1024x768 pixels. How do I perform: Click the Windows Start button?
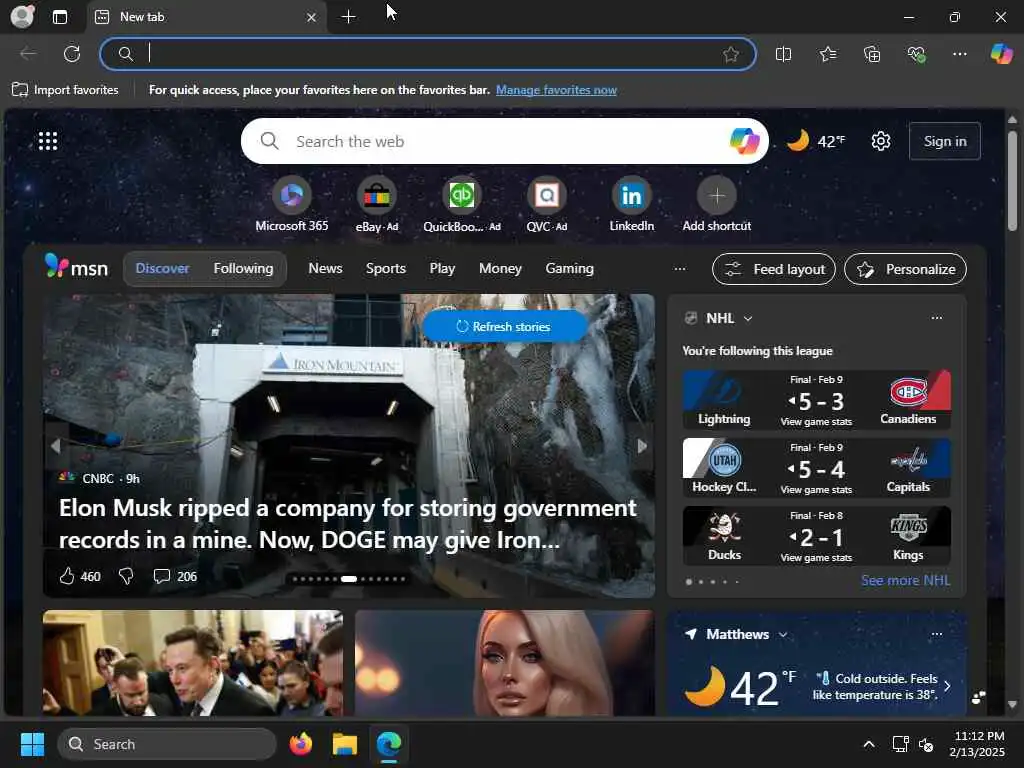(x=32, y=744)
